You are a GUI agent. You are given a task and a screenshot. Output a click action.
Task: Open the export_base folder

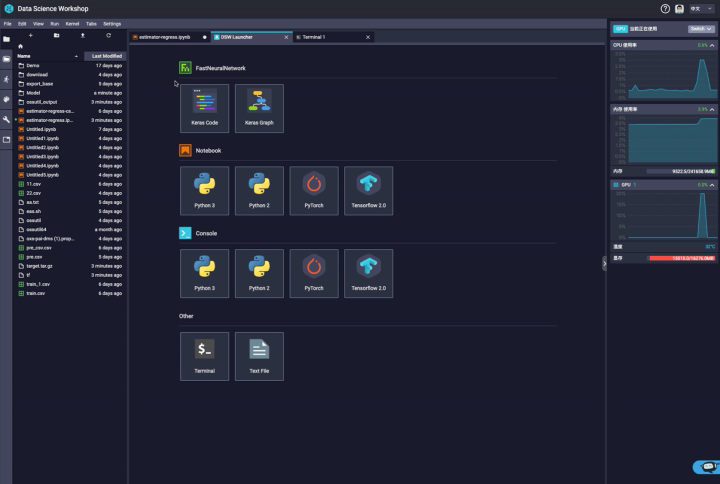pos(70,84)
